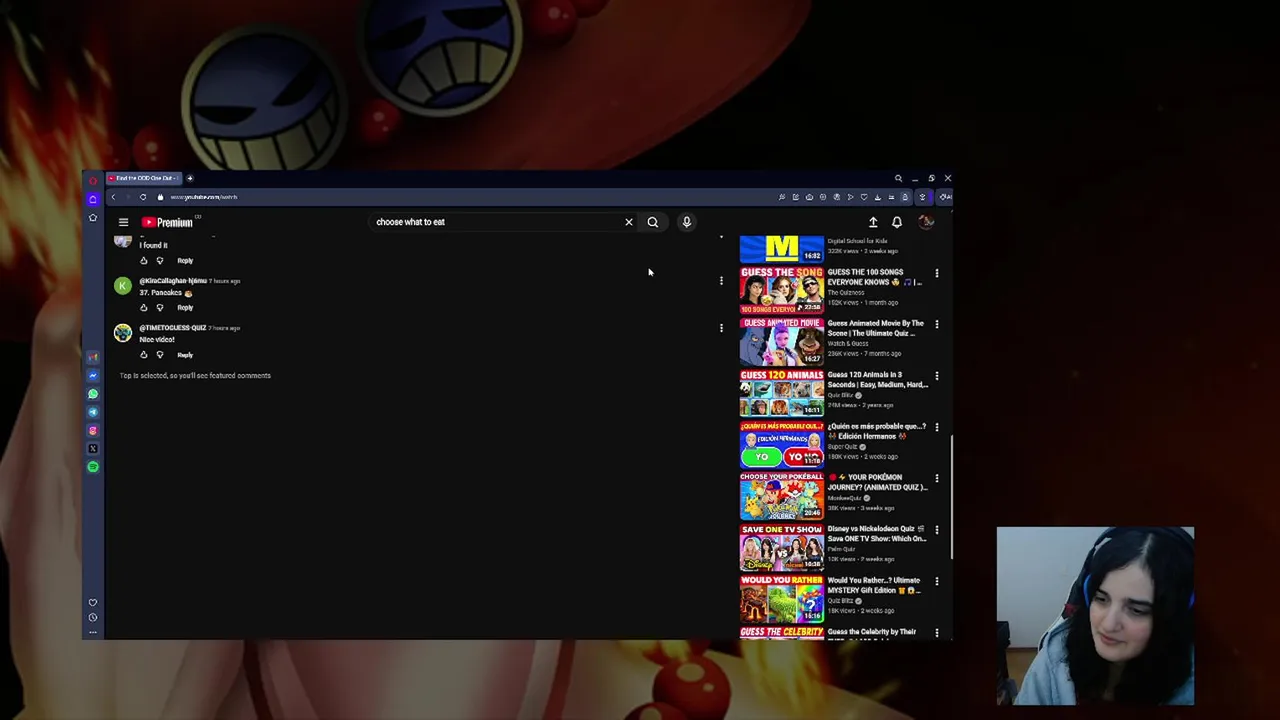Dislike the '37. Pancakes' comment

click(160, 307)
